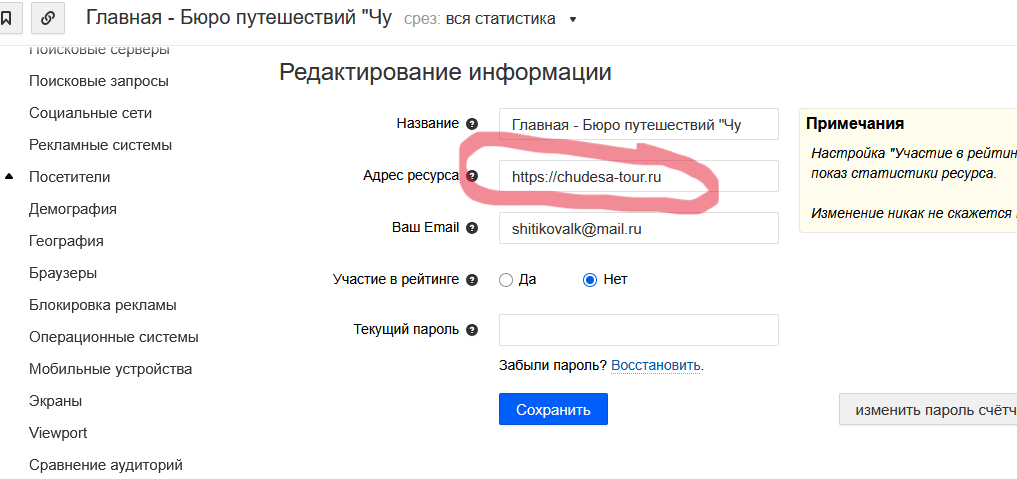The height and width of the screenshot is (479, 1017).
Task: Select the Нет radio button
Action: coord(590,280)
